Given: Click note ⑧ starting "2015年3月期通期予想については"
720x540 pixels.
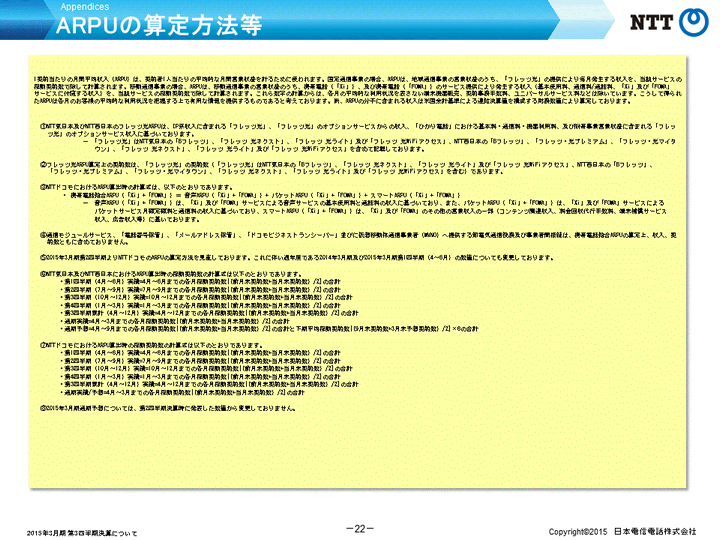Looking at the screenshot, I should pos(168,408).
